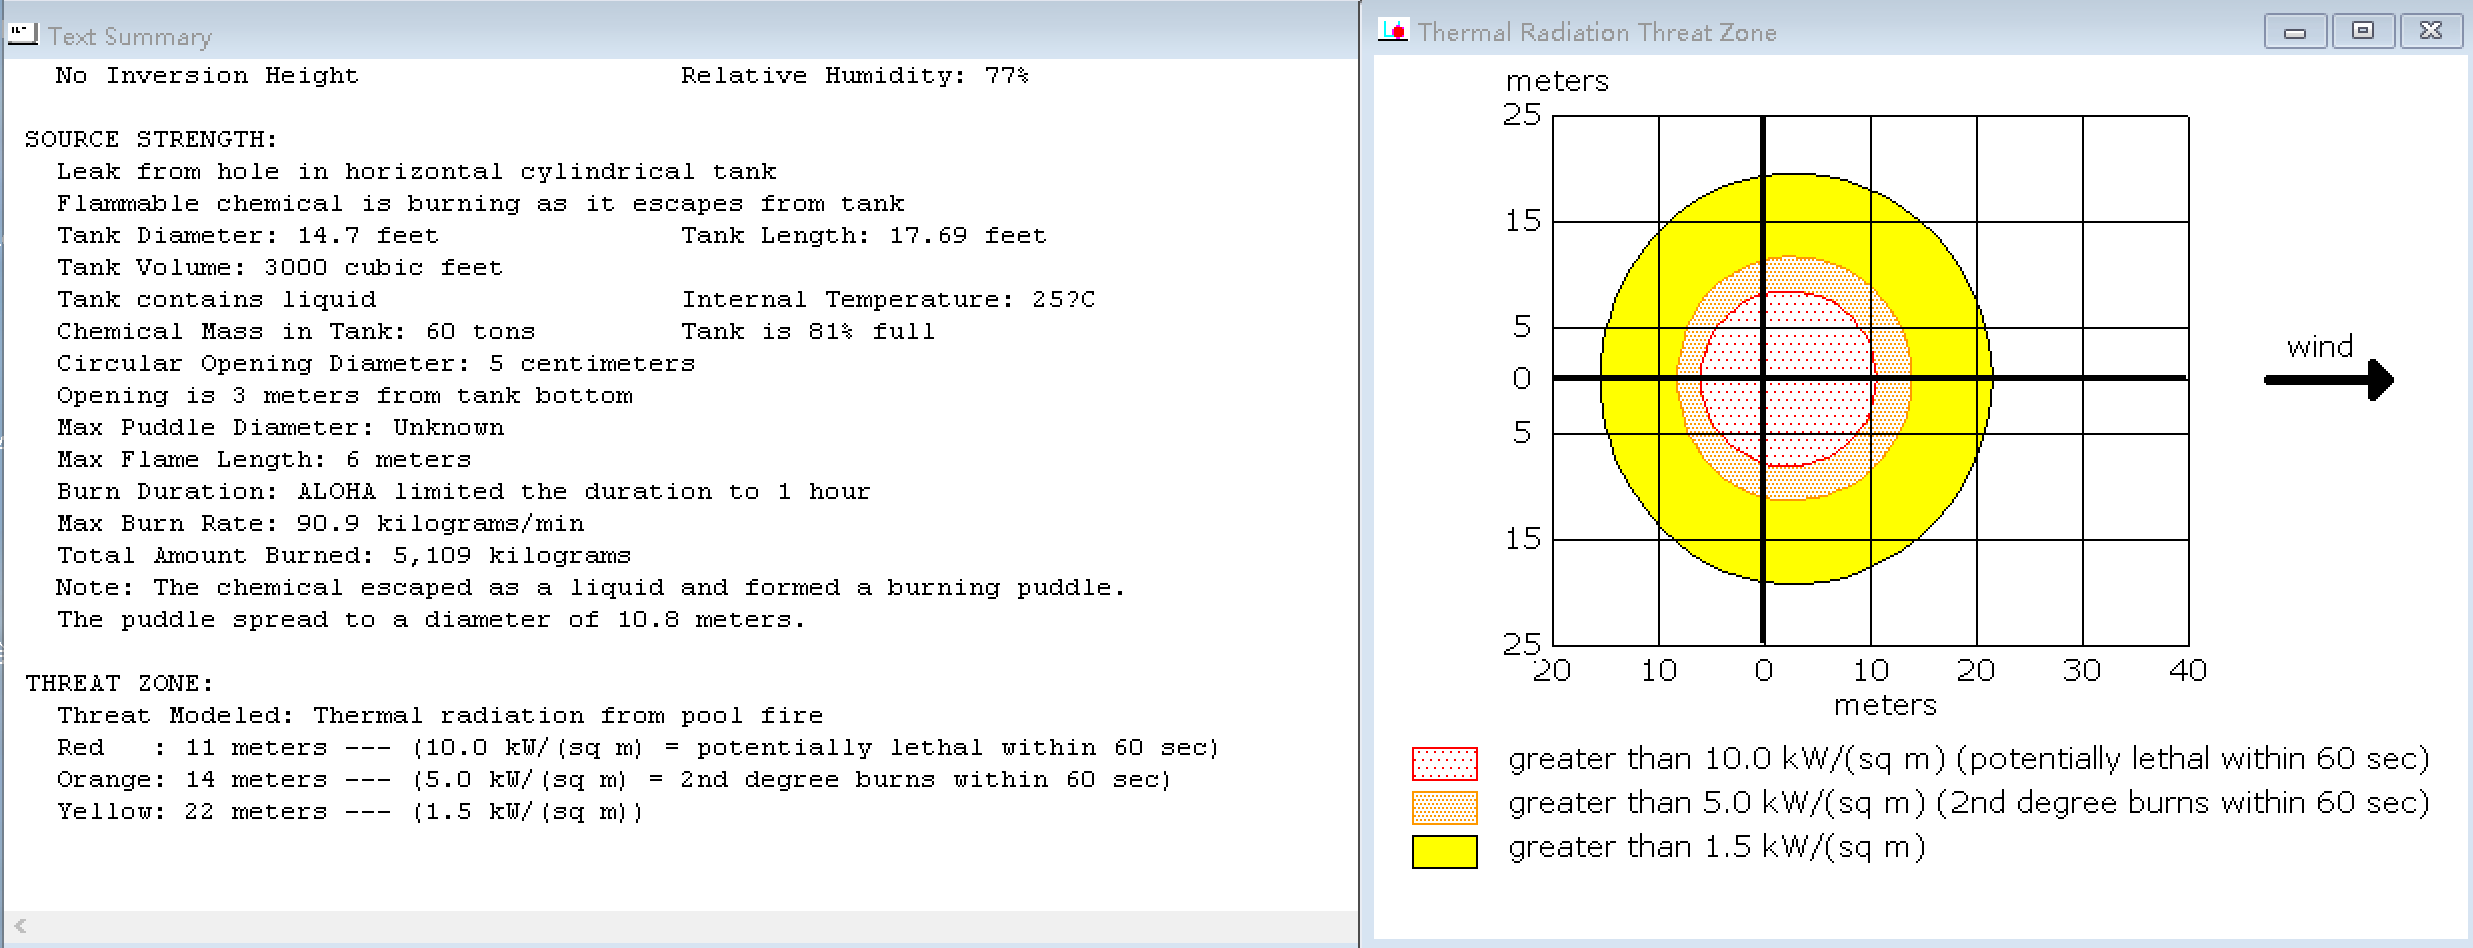Click the 'Flammable chemical is burning' line

point(480,203)
